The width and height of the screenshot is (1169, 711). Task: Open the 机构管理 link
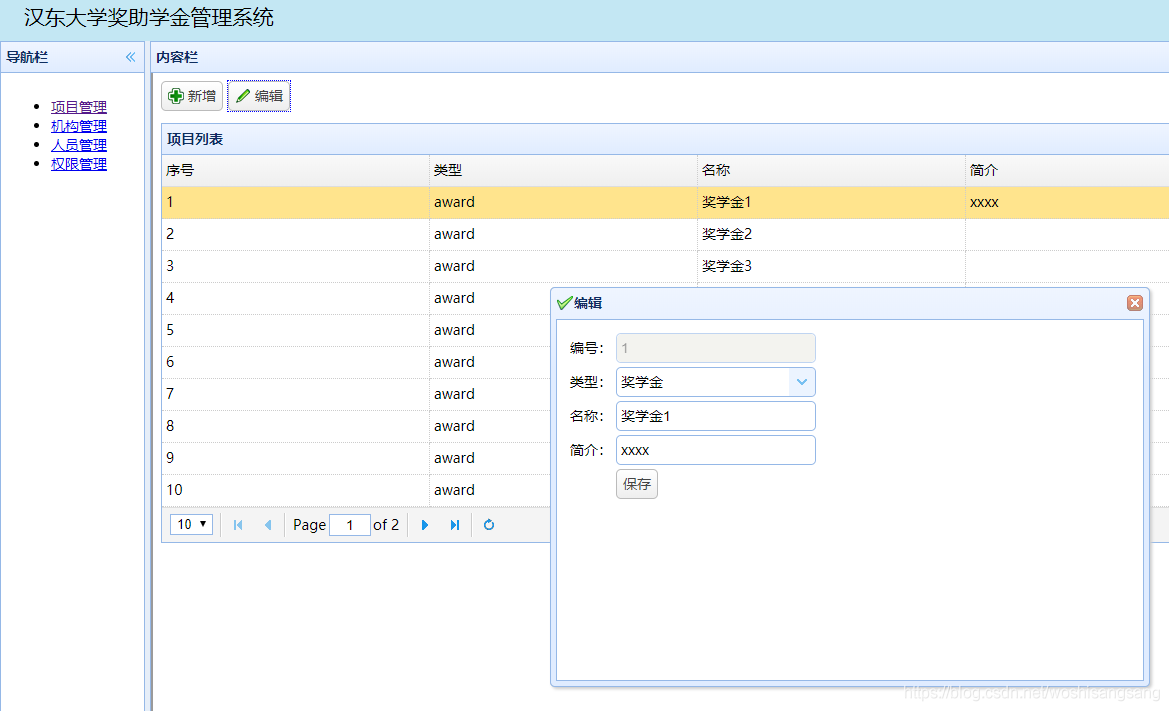tap(78, 126)
